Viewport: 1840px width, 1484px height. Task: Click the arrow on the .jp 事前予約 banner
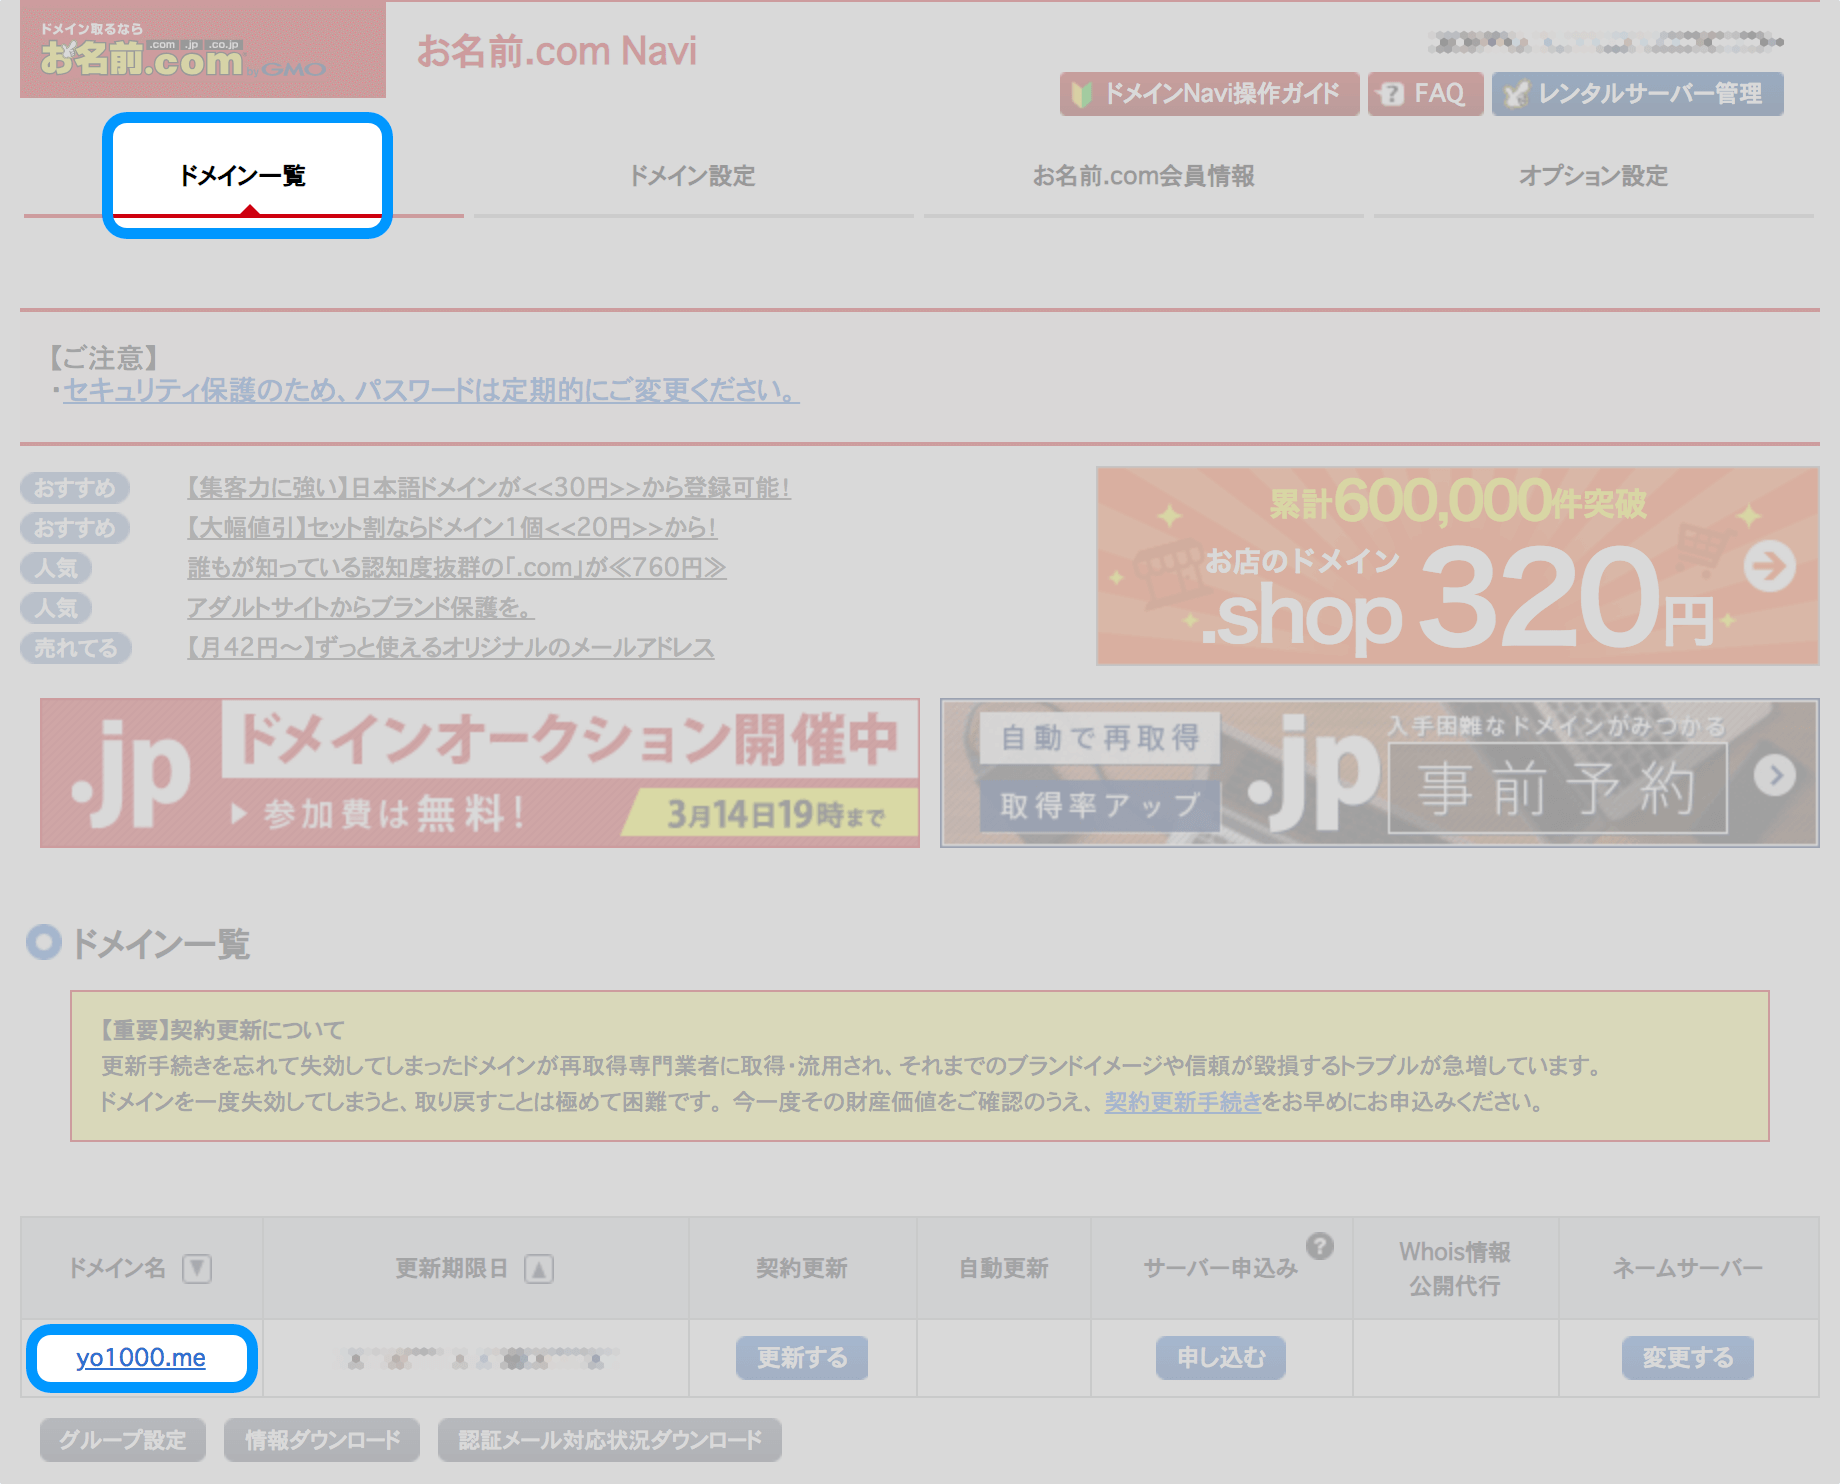[1777, 775]
